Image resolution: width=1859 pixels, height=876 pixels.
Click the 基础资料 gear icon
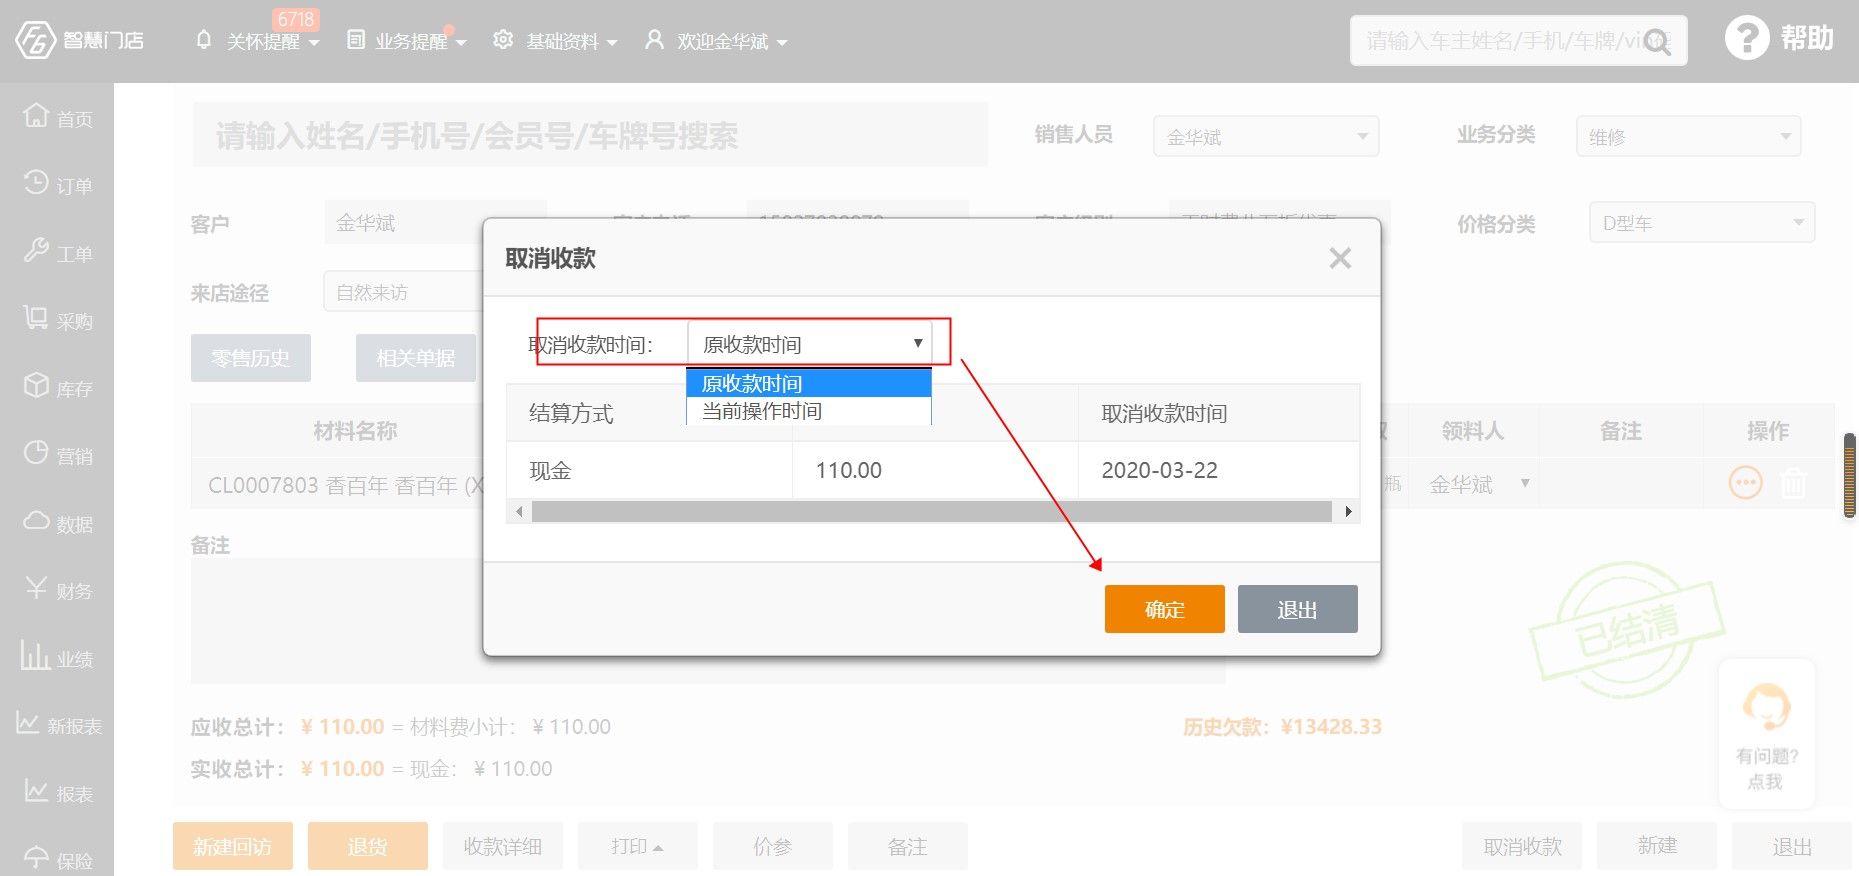tap(503, 40)
